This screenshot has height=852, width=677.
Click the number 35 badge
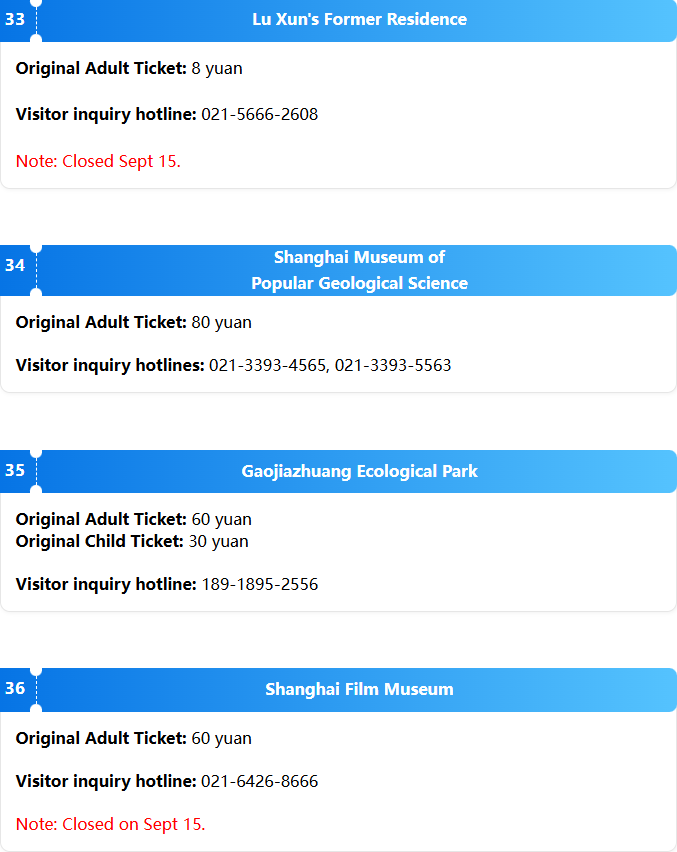click(15, 471)
